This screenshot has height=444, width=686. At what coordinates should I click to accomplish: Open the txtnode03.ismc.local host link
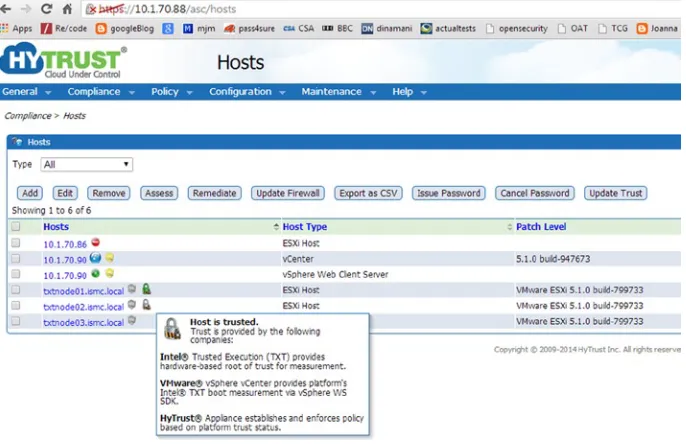click(84, 322)
